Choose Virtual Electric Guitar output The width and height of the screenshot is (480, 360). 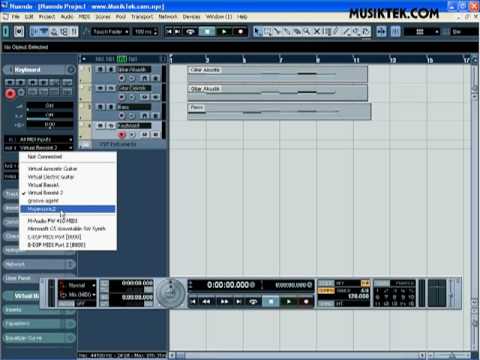tap(51, 177)
